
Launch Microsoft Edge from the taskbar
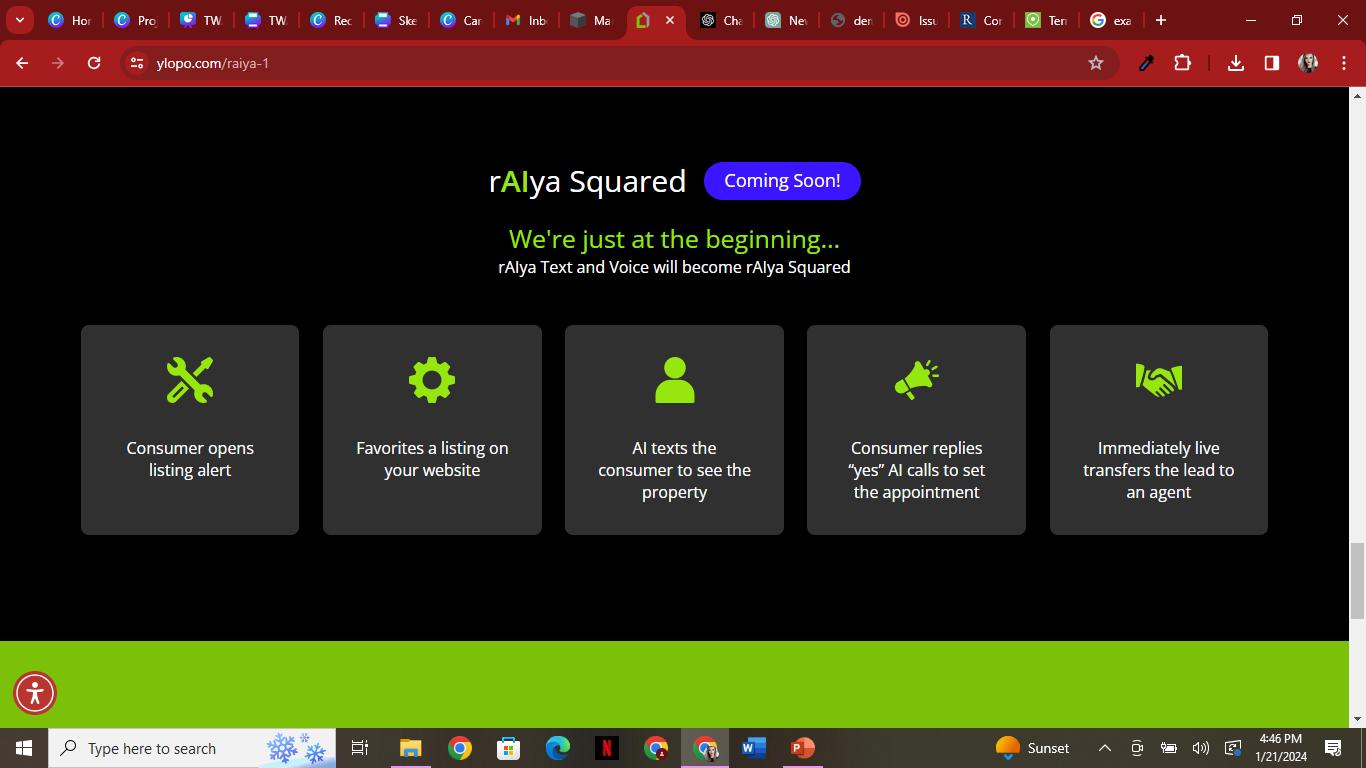coord(557,748)
